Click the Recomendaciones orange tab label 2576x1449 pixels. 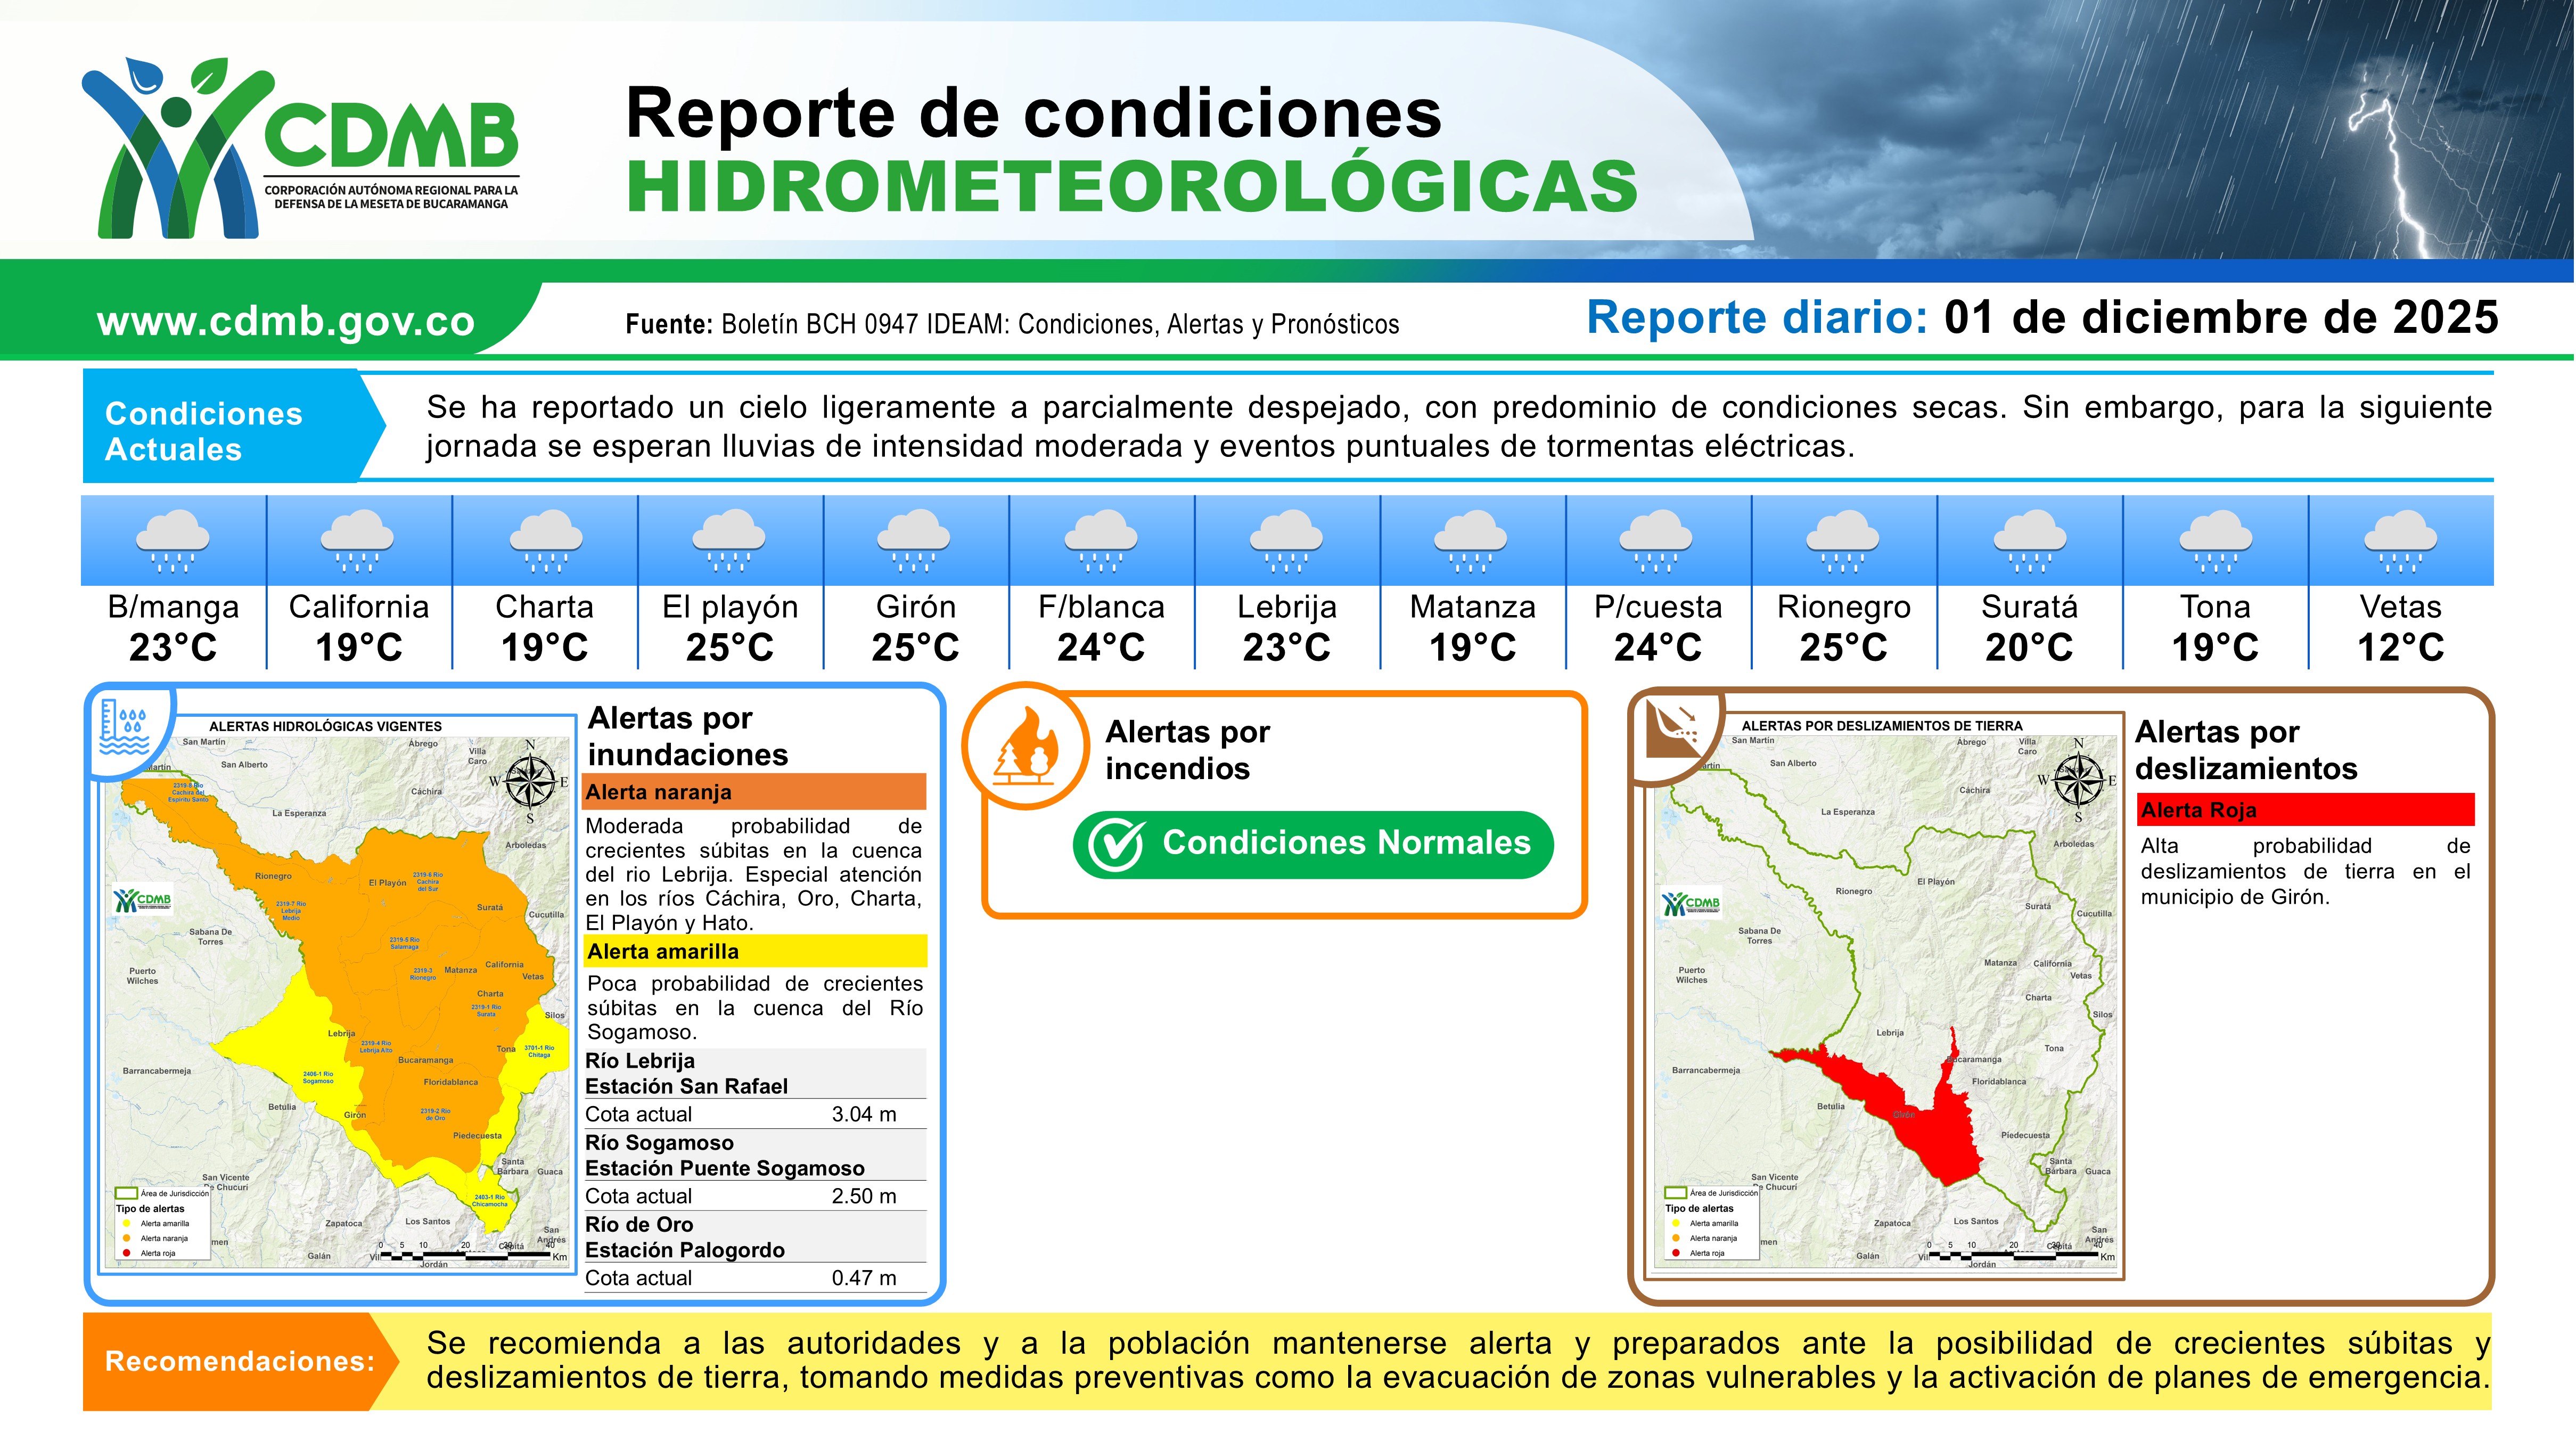240,1361
